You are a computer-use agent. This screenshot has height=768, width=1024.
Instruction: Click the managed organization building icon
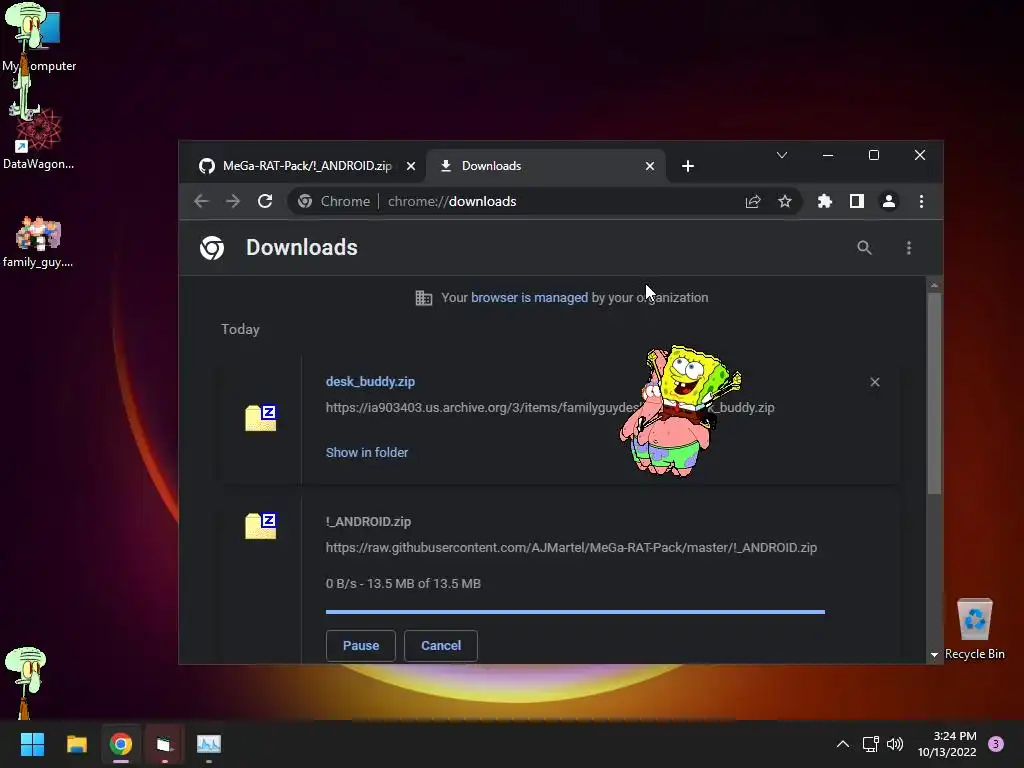pos(424,298)
